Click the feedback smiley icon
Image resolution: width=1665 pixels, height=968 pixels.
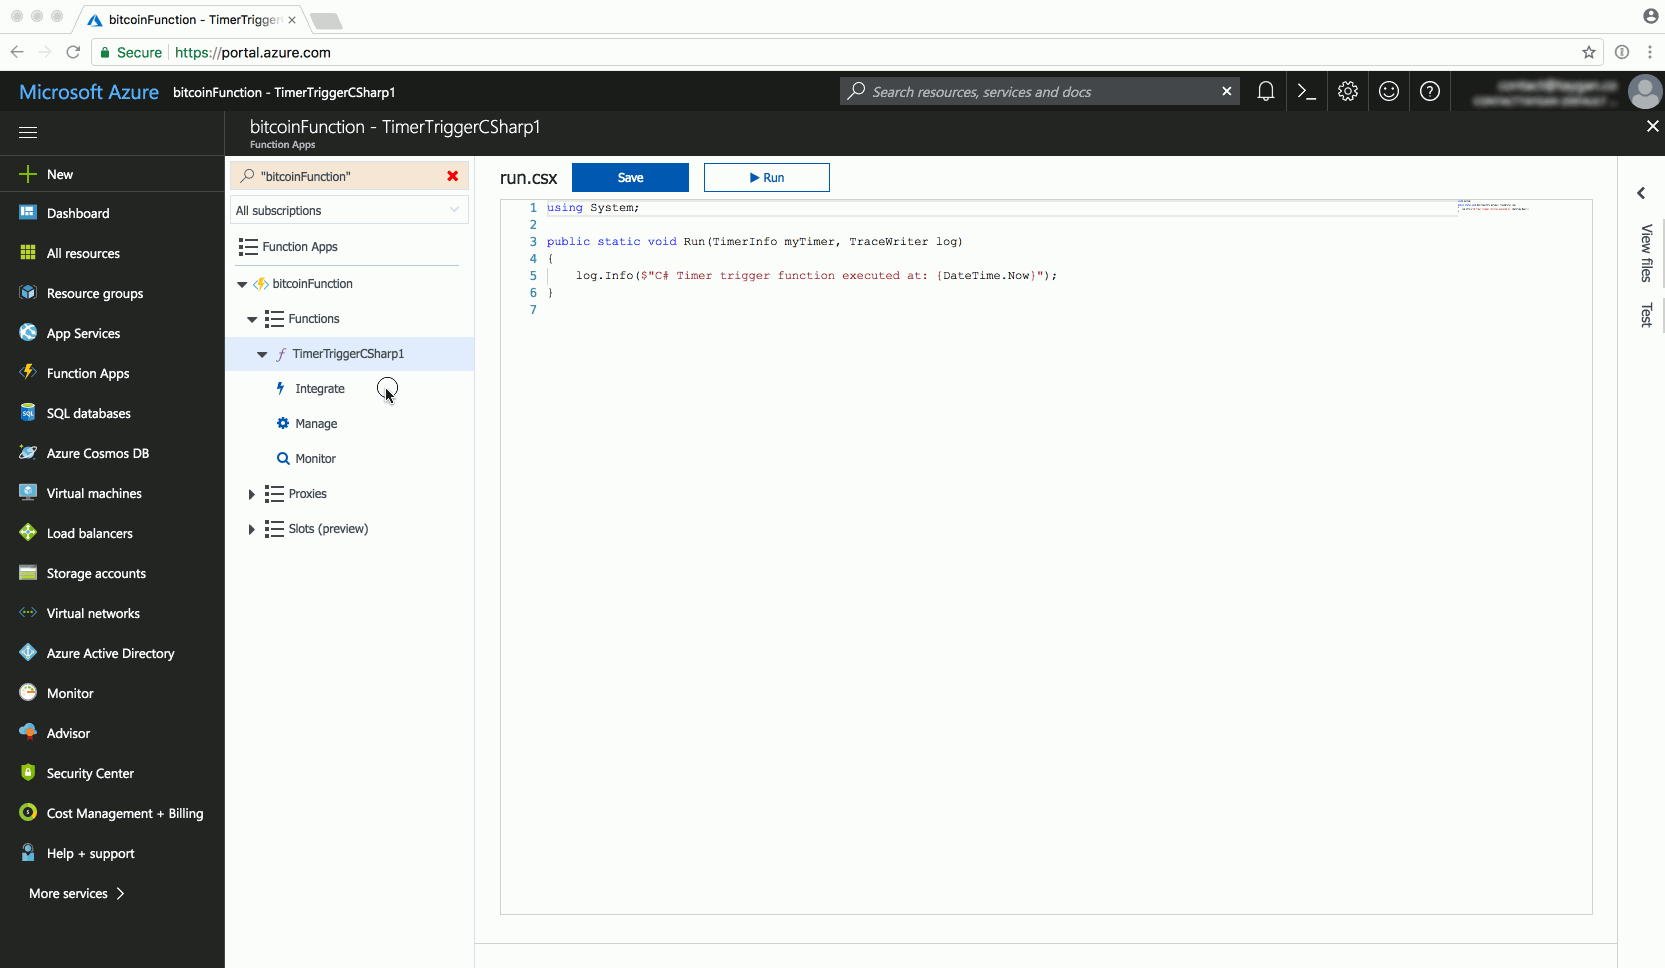point(1389,91)
